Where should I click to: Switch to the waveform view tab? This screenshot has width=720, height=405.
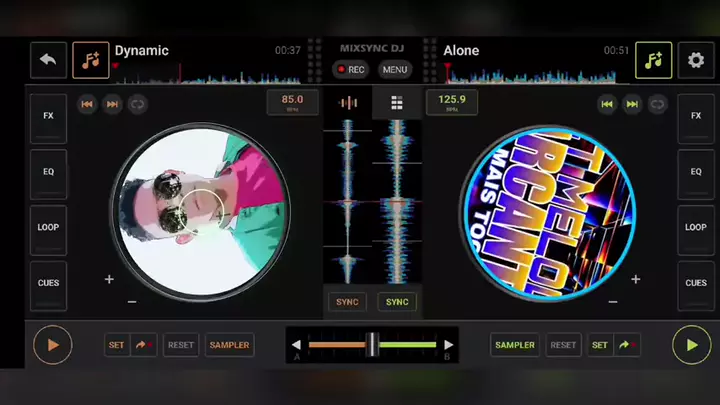click(348, 103)
